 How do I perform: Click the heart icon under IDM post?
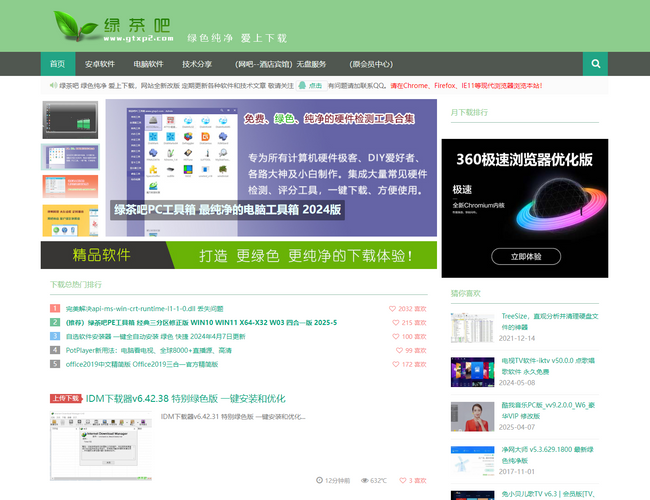(400, 480)
